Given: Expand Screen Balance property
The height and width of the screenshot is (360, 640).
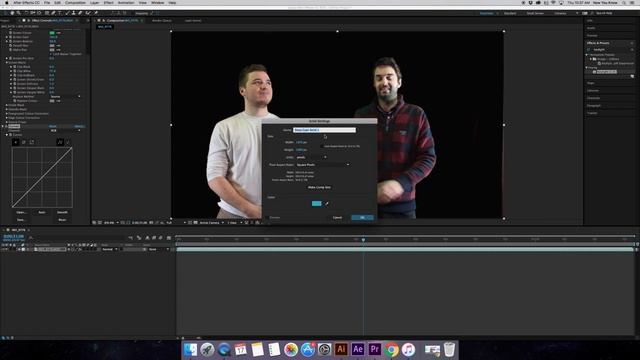Looking at the screenshot, I should 7,41.
